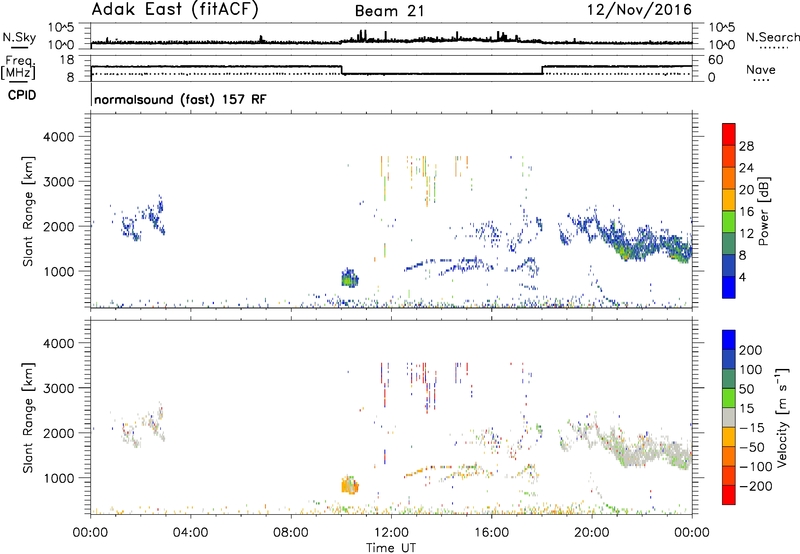
Task: Click the "28" label on Power color bar
Action: pyautogui.click(x=746, y=146)
